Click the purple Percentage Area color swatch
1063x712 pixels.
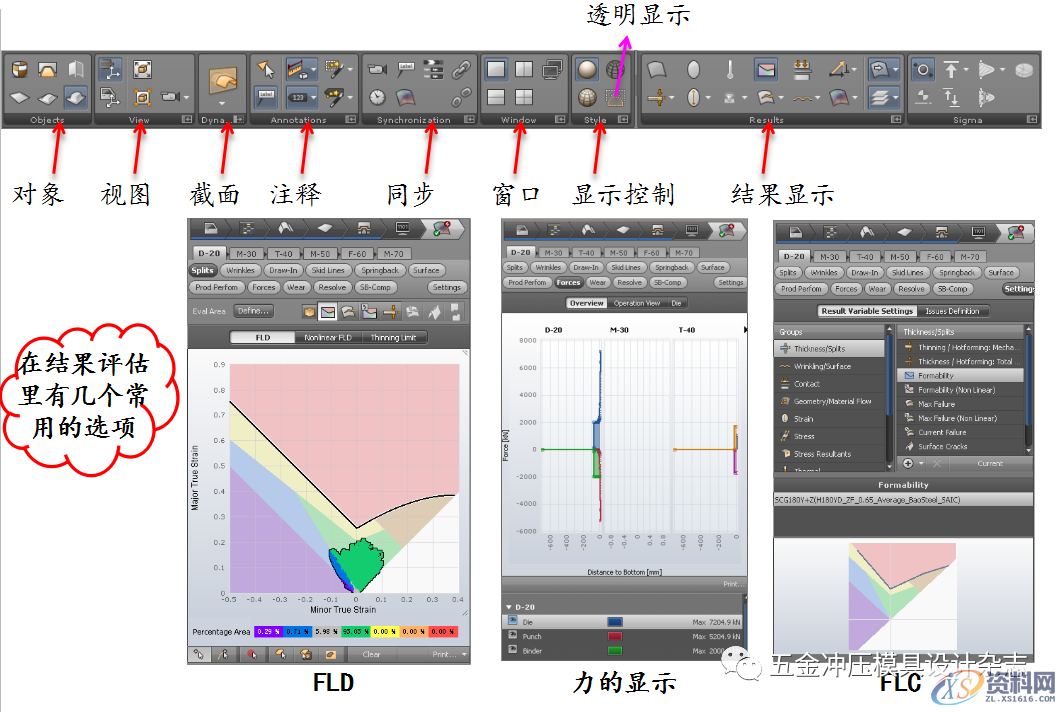pos(266,632)
